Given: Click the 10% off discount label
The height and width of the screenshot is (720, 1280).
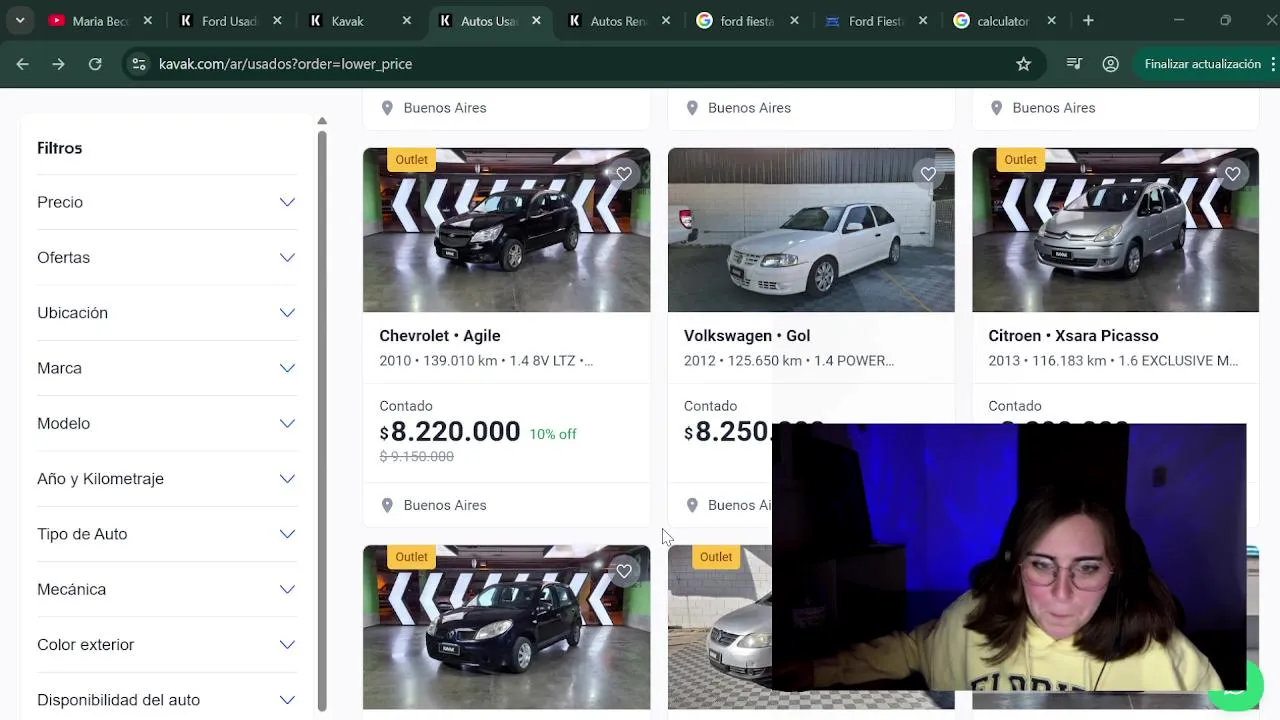Looking at the screenshot, I should coord(553,434).
